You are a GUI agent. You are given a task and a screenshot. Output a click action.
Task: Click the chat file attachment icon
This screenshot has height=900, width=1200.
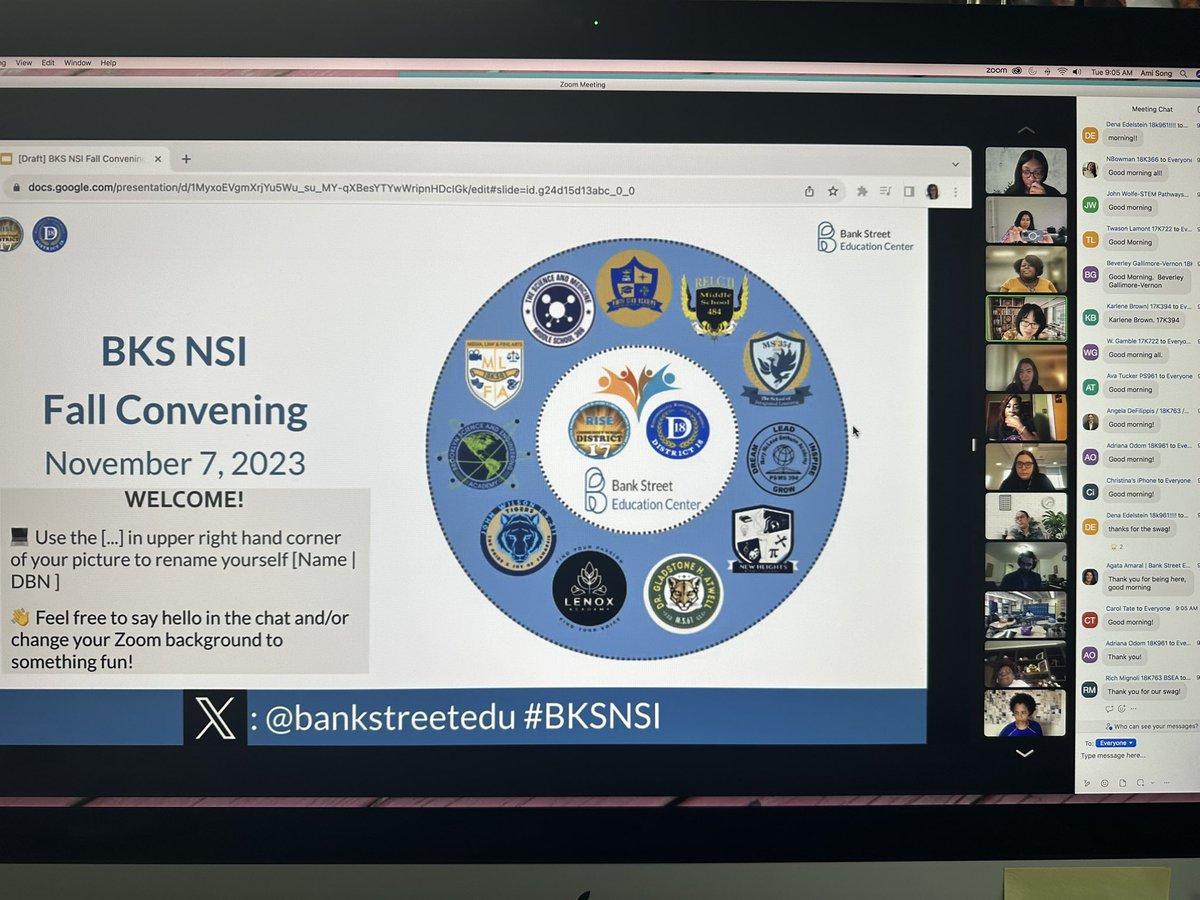[x=1124, y=783]
